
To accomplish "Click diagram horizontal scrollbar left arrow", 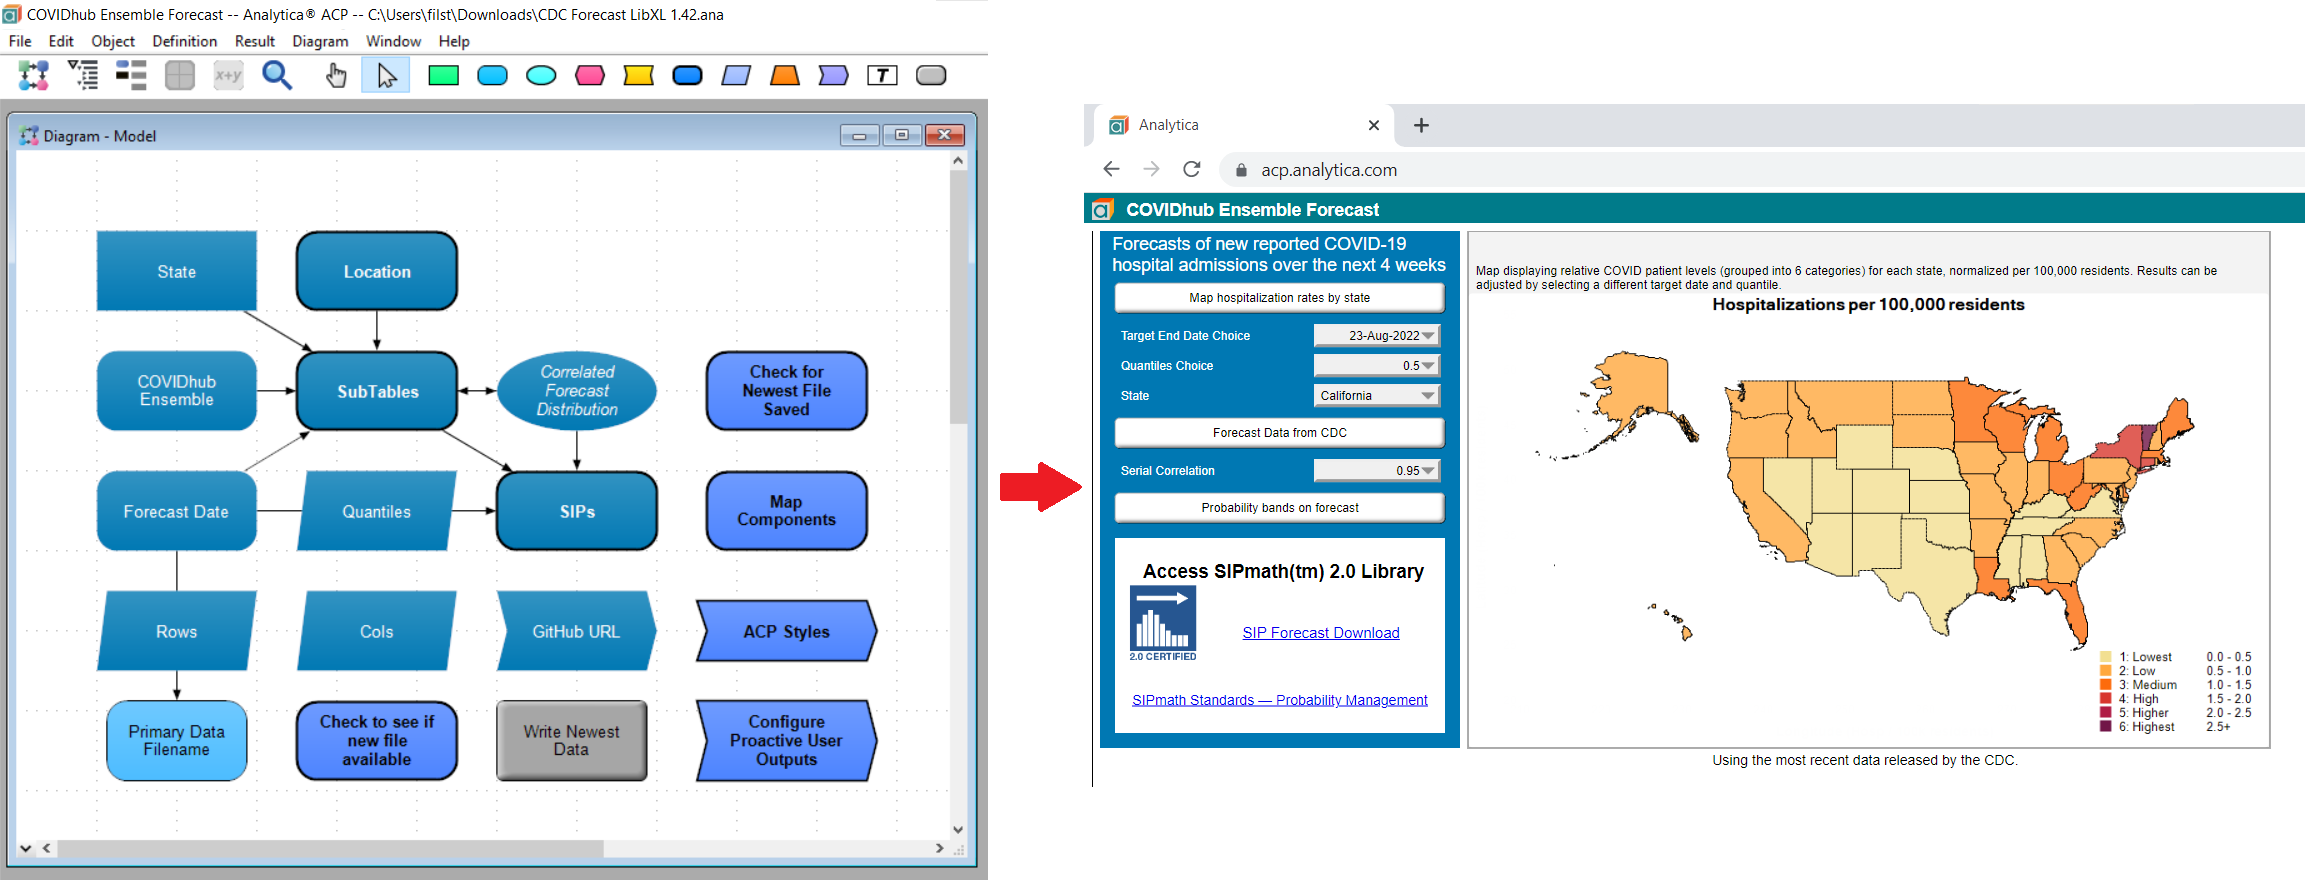I will pos(46,848).
